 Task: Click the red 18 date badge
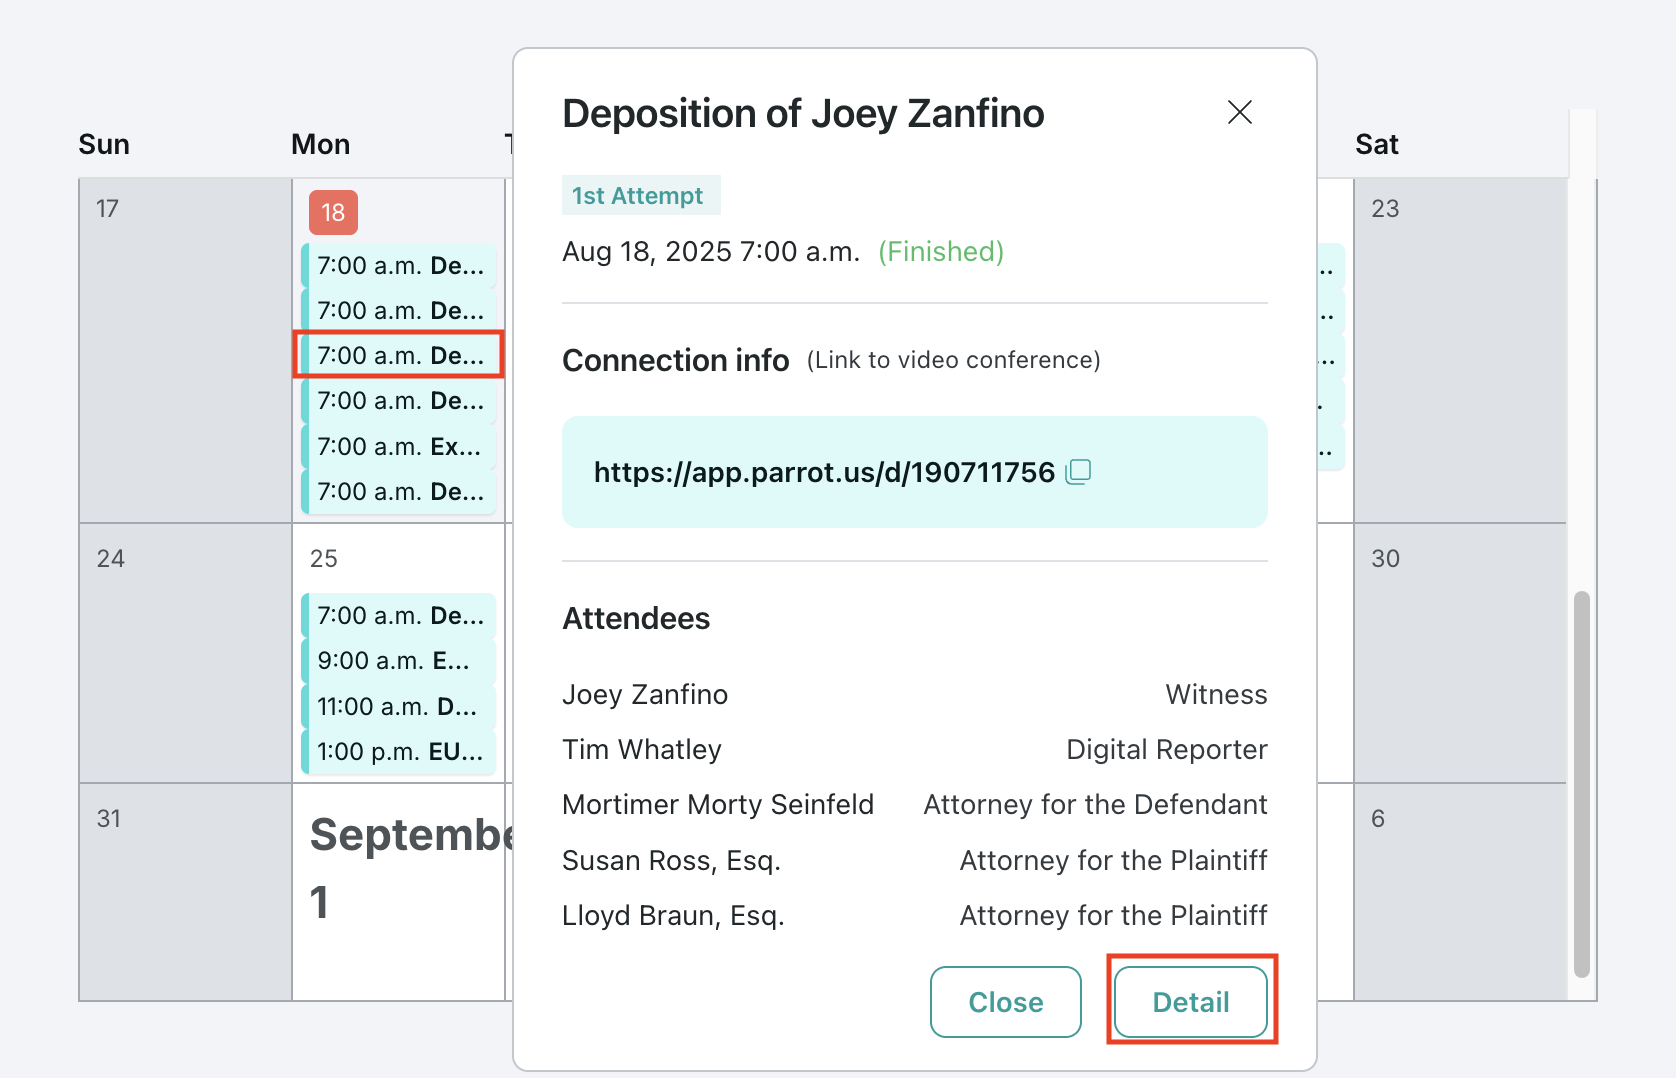point(332,212)
